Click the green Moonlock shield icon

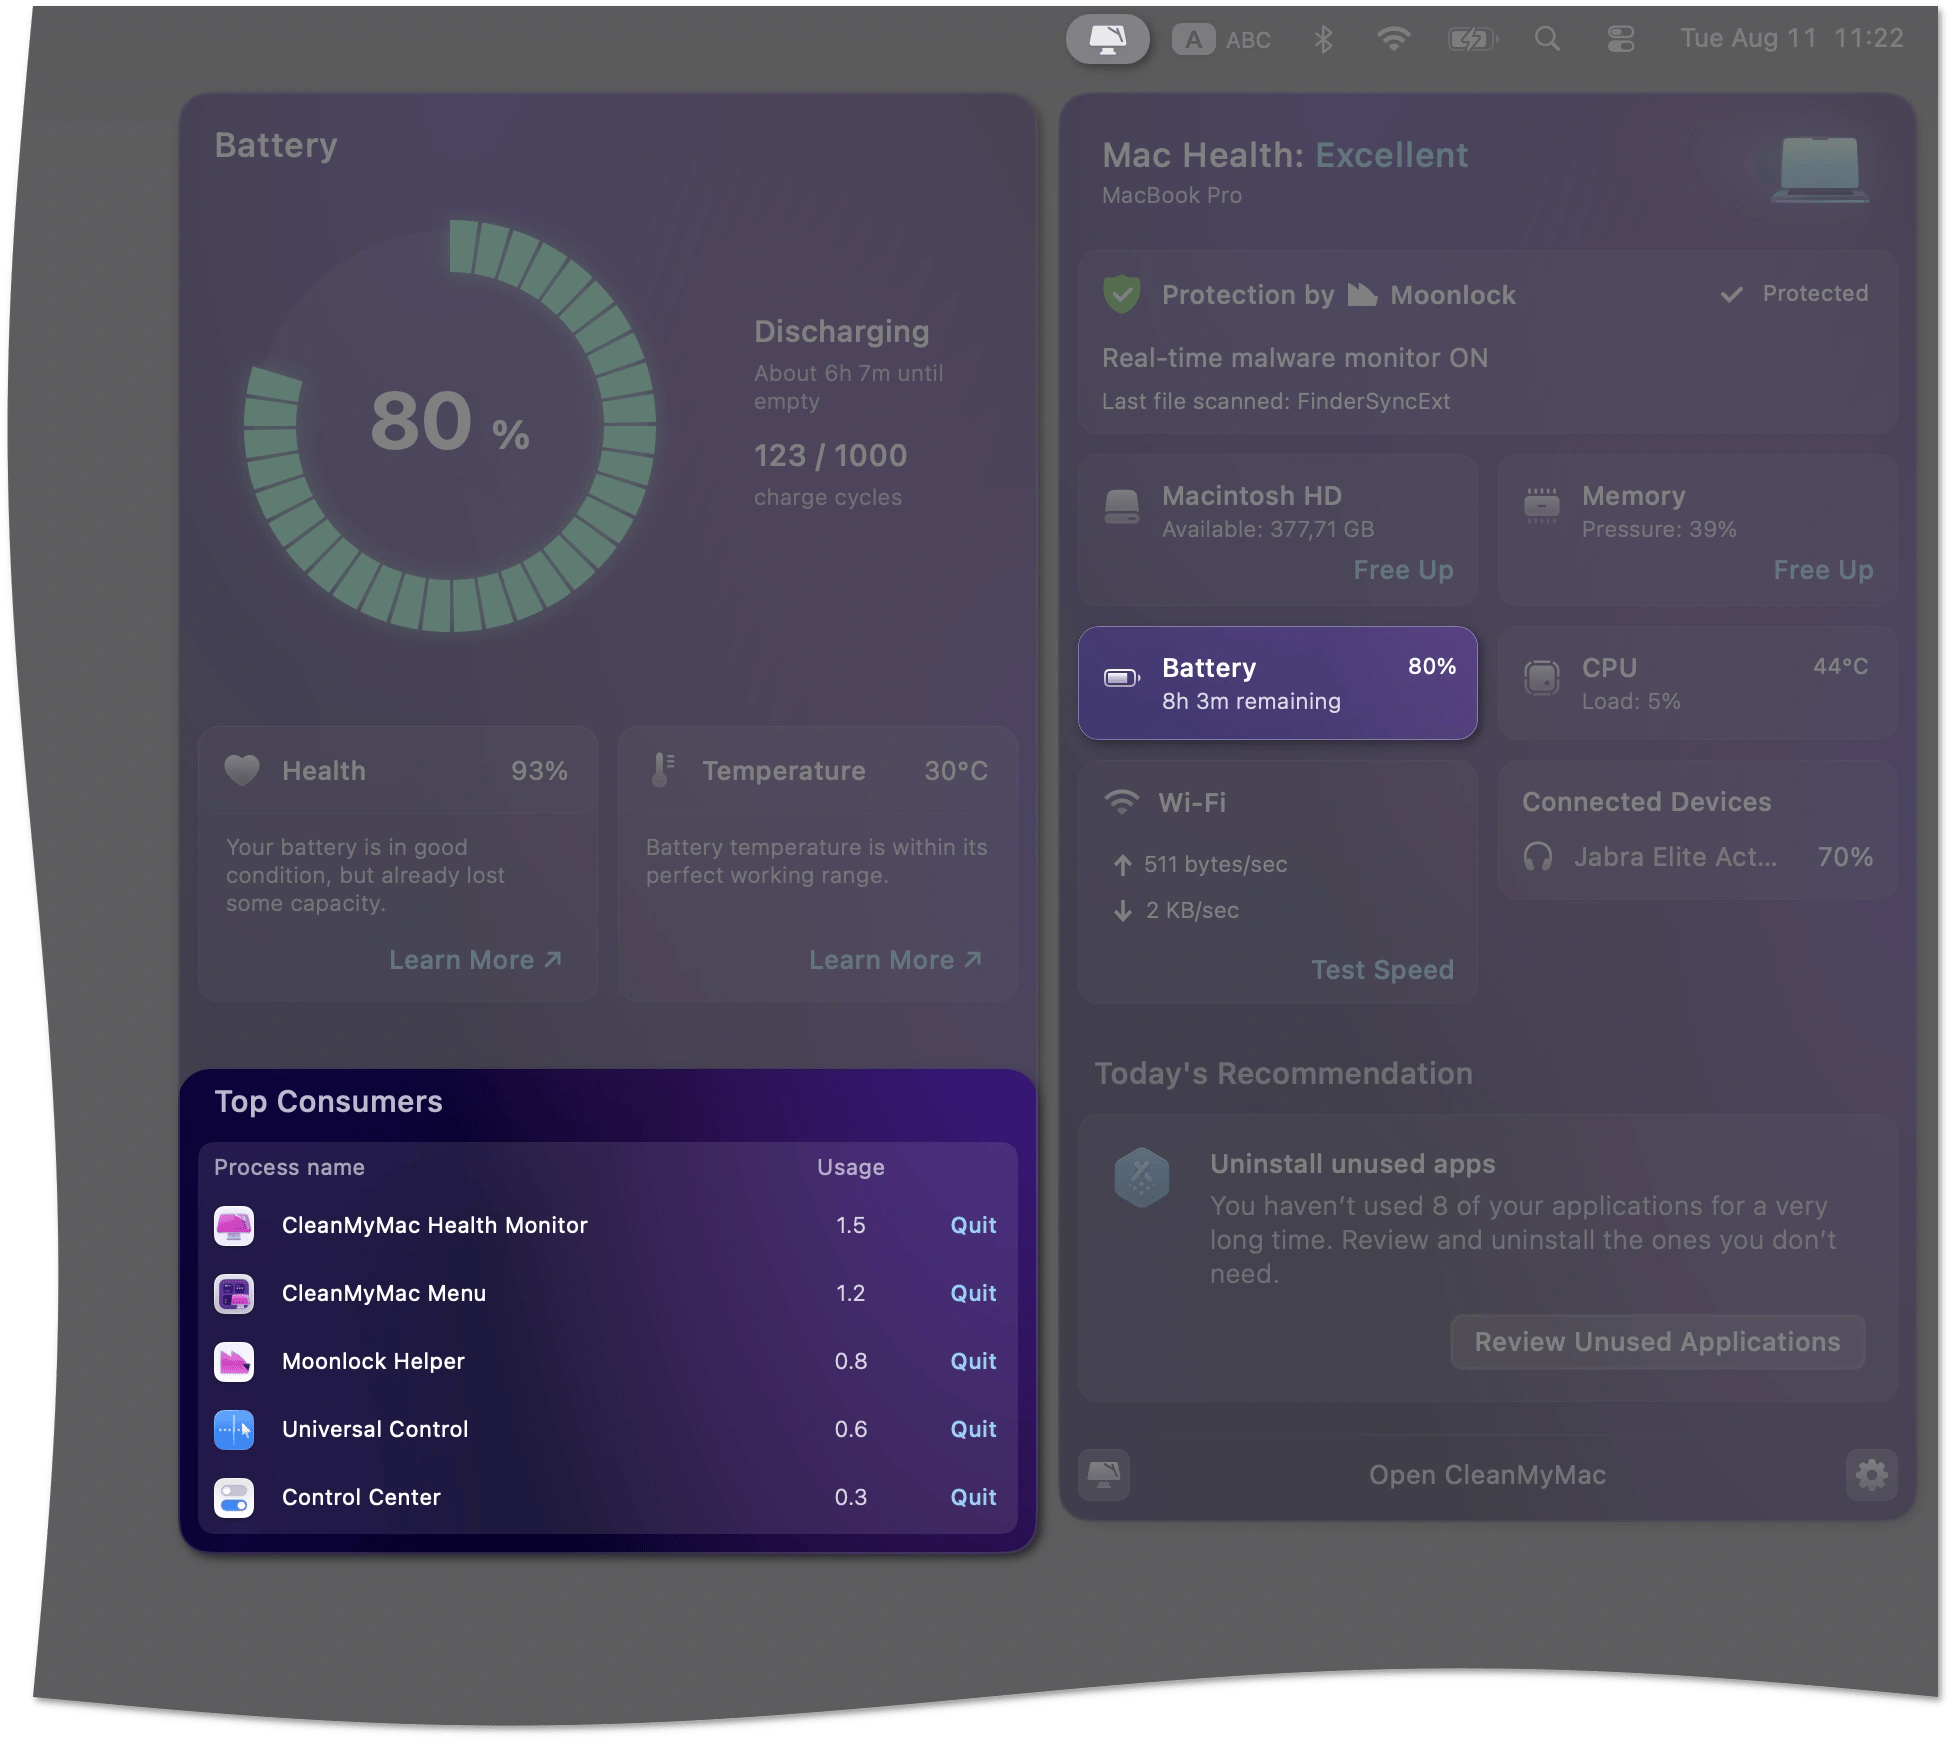[1122, 294]
